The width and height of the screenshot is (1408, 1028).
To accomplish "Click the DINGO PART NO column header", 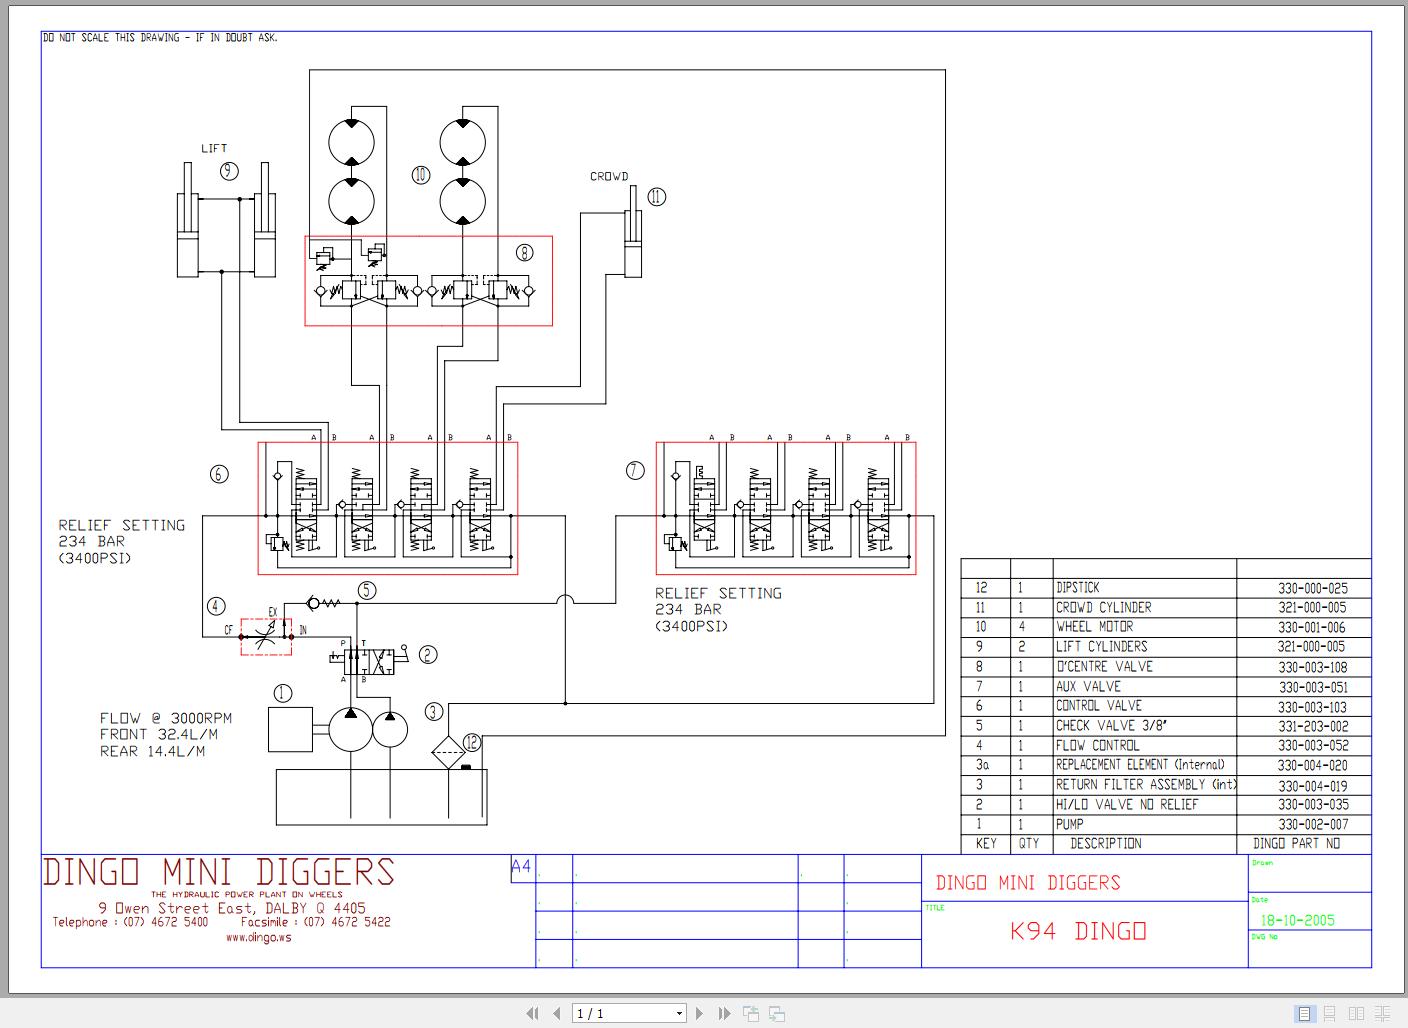I will point(1296,844).
